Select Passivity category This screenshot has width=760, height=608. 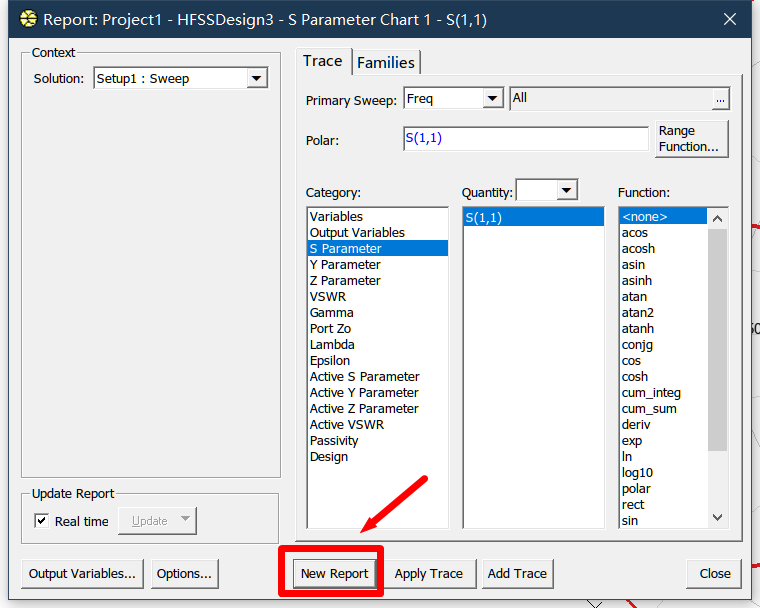click(x=378, y=440)
